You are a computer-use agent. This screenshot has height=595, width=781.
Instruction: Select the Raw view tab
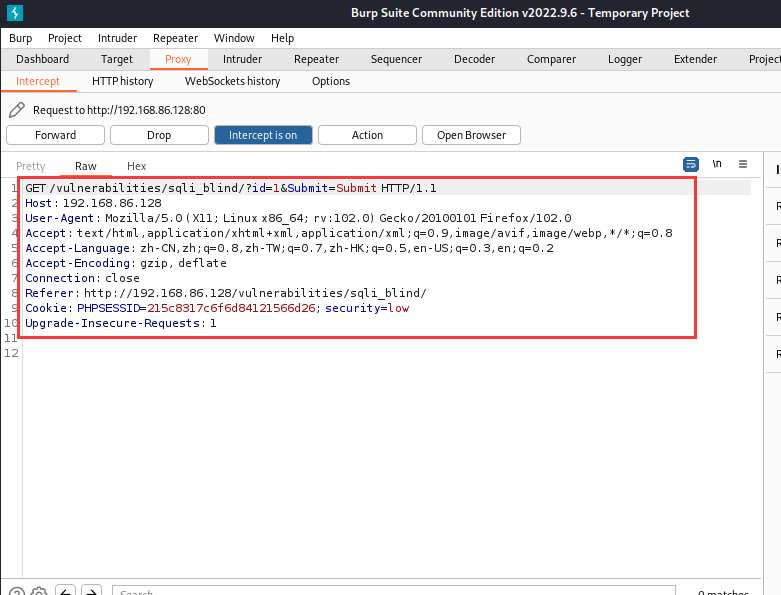pyautogui.click(x=86, y=166)
